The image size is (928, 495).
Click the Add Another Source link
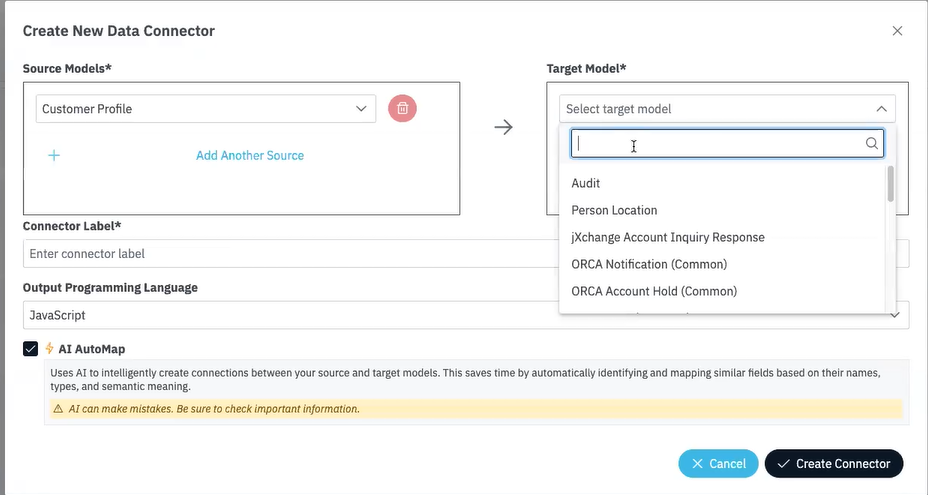250,156
